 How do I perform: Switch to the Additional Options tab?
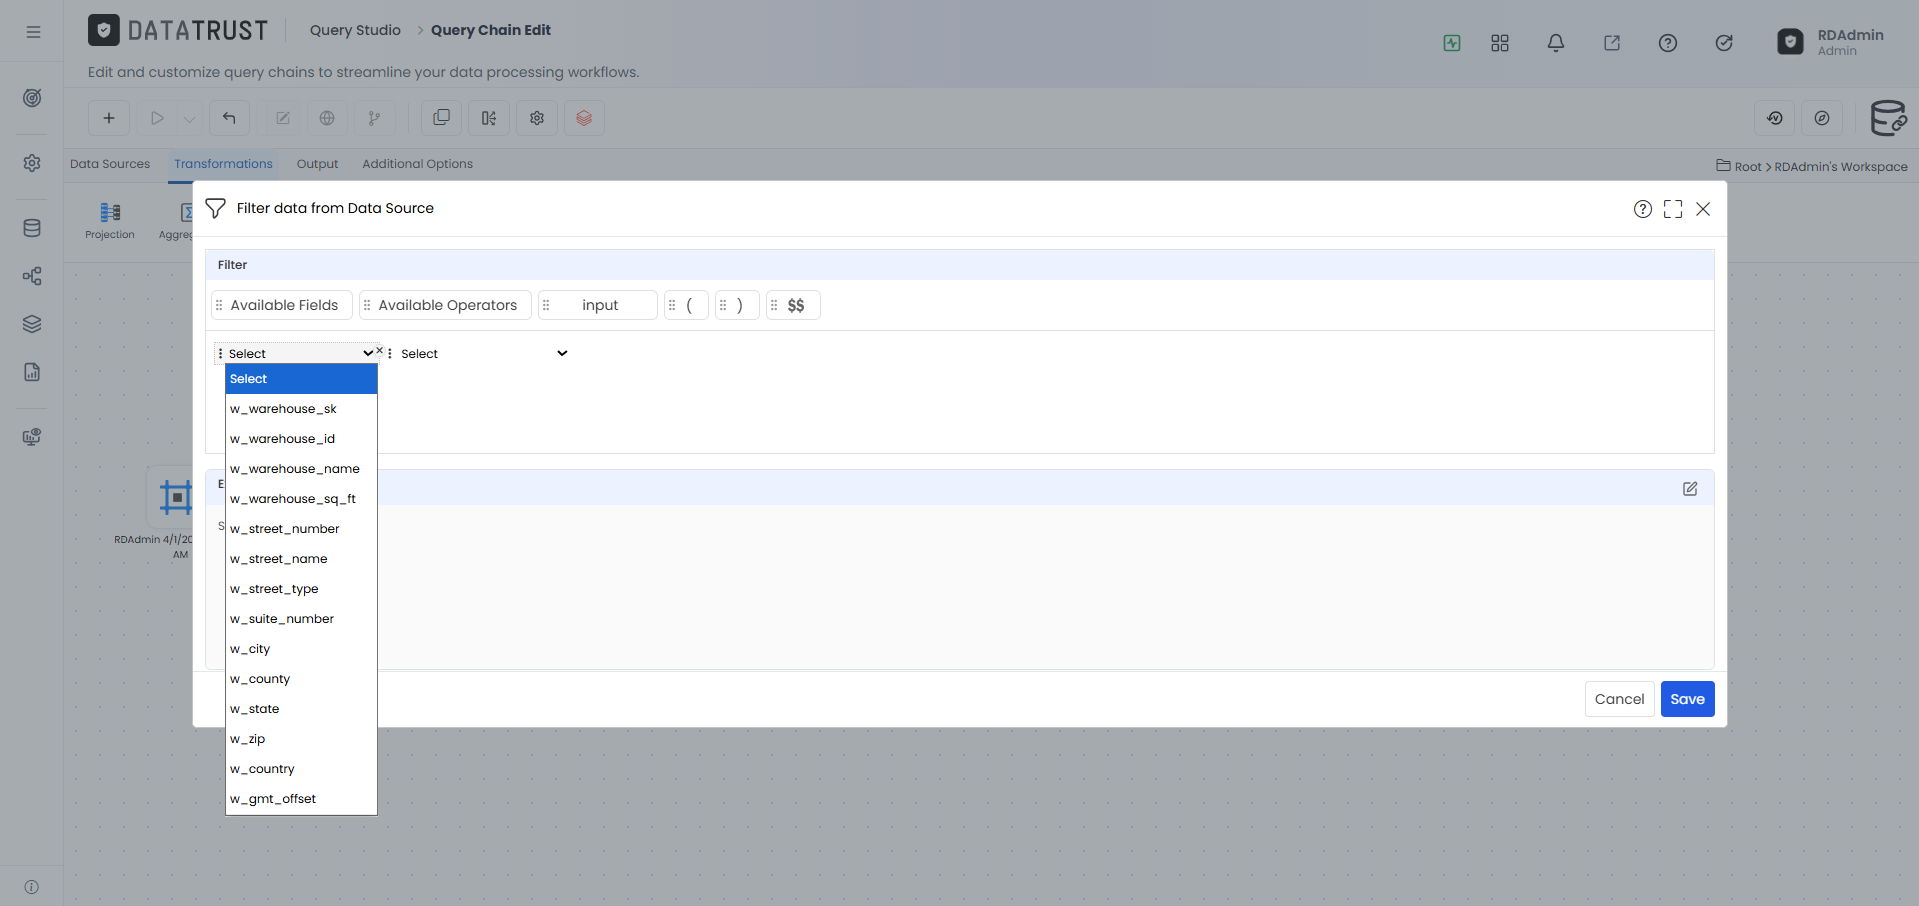click(417, 164)
